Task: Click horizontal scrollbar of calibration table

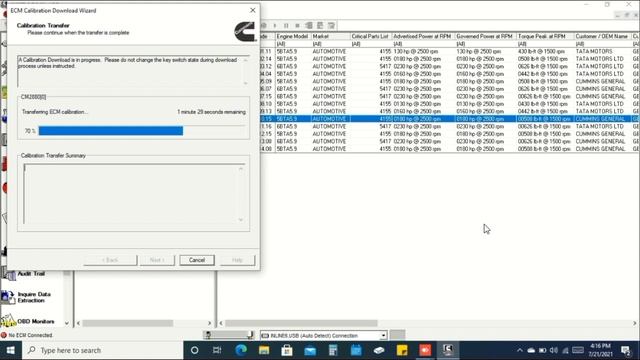Action: click(301, 323)
